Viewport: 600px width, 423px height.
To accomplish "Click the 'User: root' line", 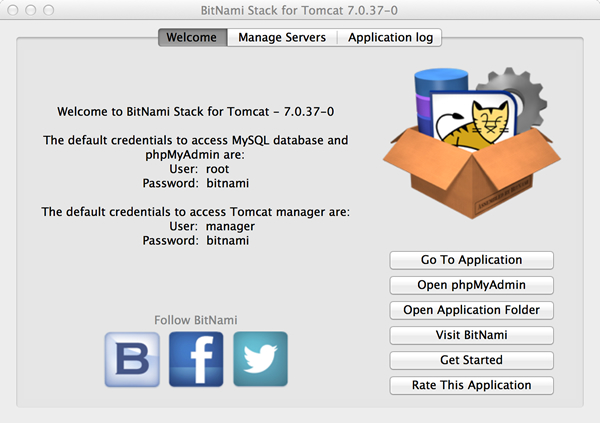I will point(199,169).
